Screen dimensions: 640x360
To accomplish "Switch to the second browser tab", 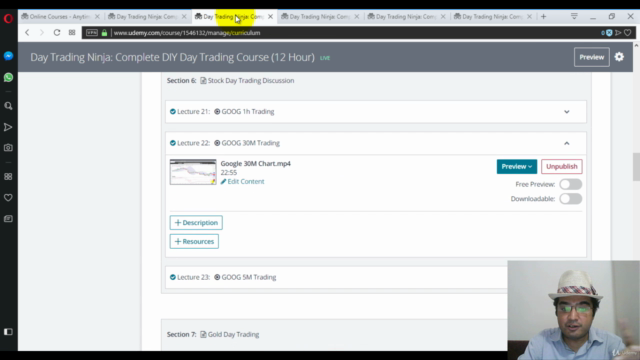I will [x=147, y=17].
